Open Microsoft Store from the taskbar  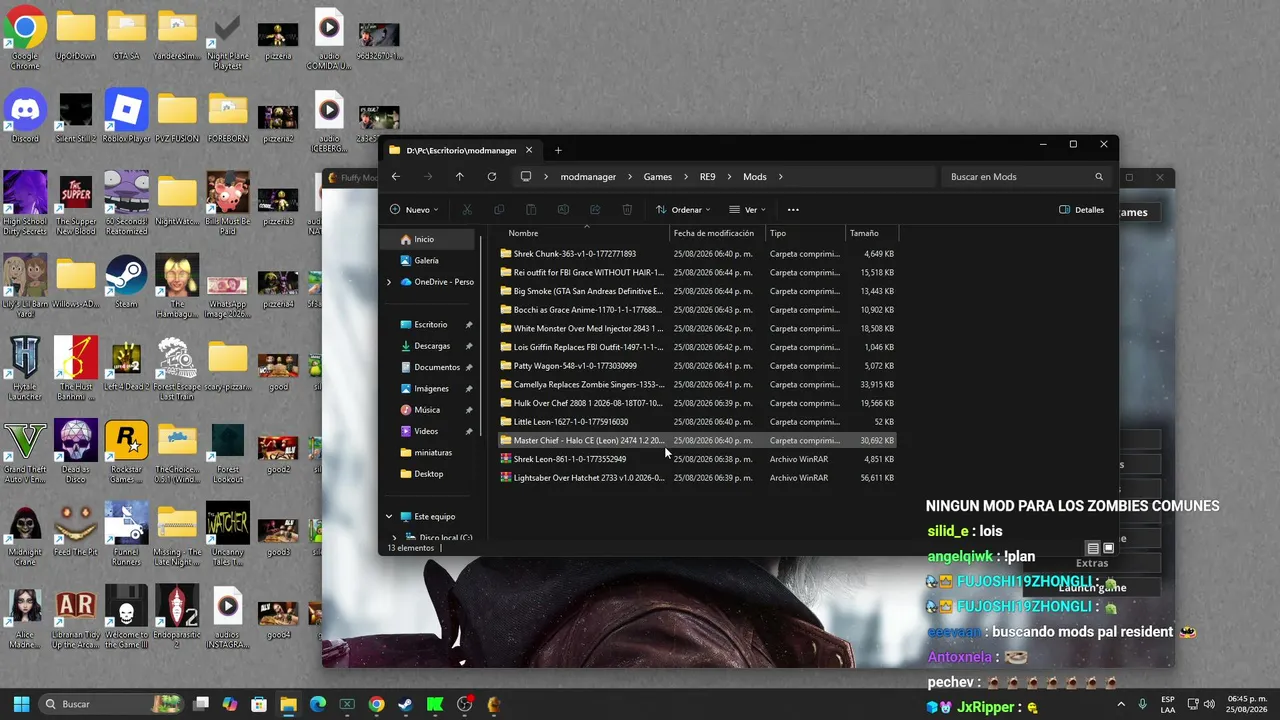coord(259,704)
